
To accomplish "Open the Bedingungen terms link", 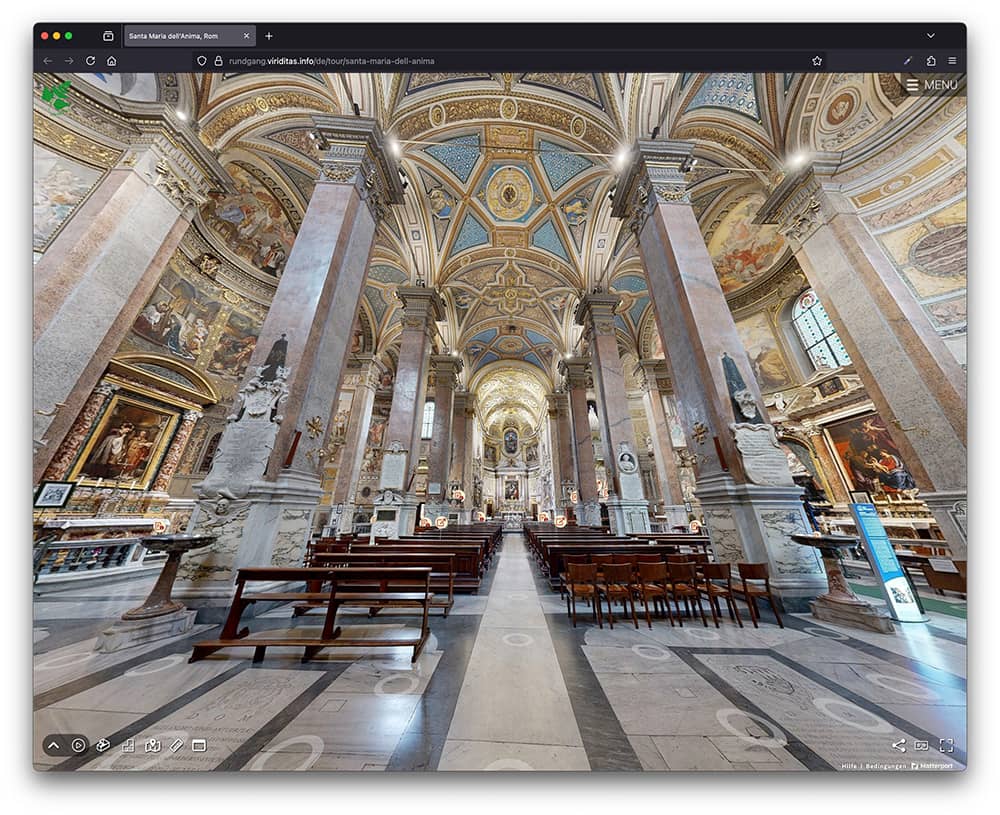I will [886, 766].
